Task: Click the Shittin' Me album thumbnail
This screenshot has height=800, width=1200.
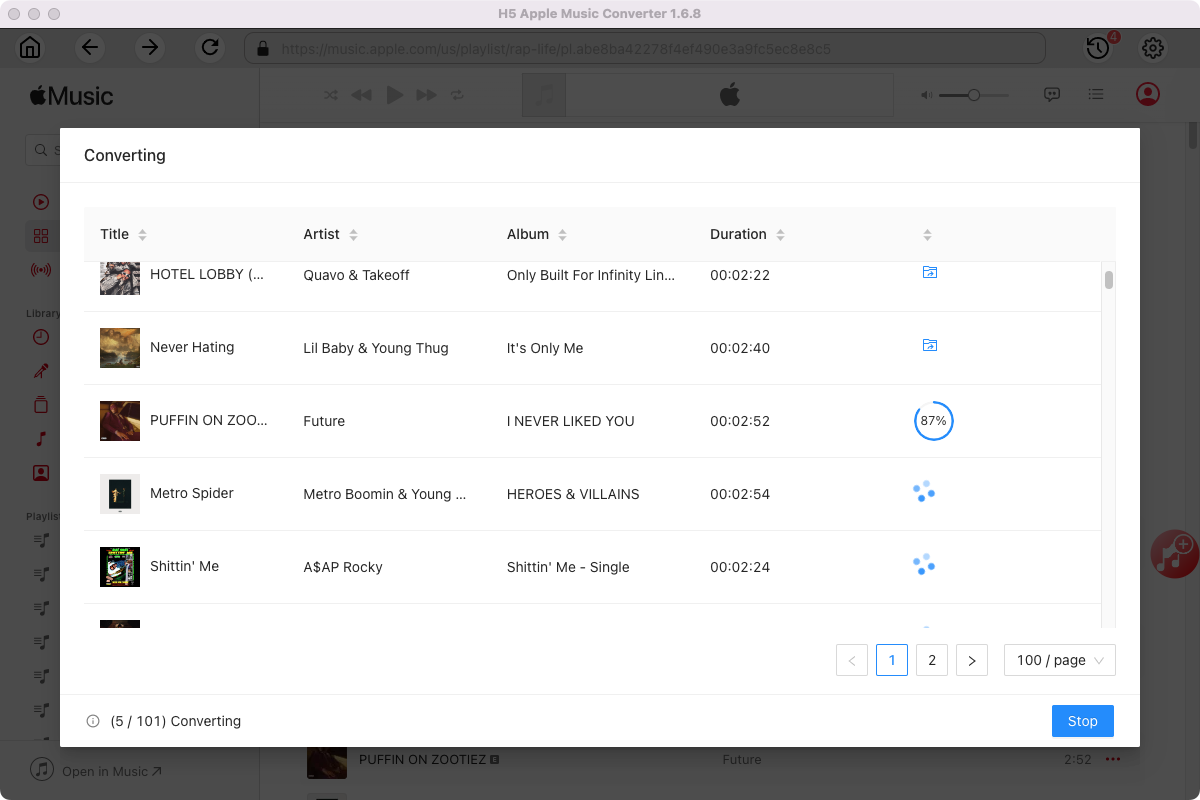Action: pyautogui.click(x=120, y=566)
